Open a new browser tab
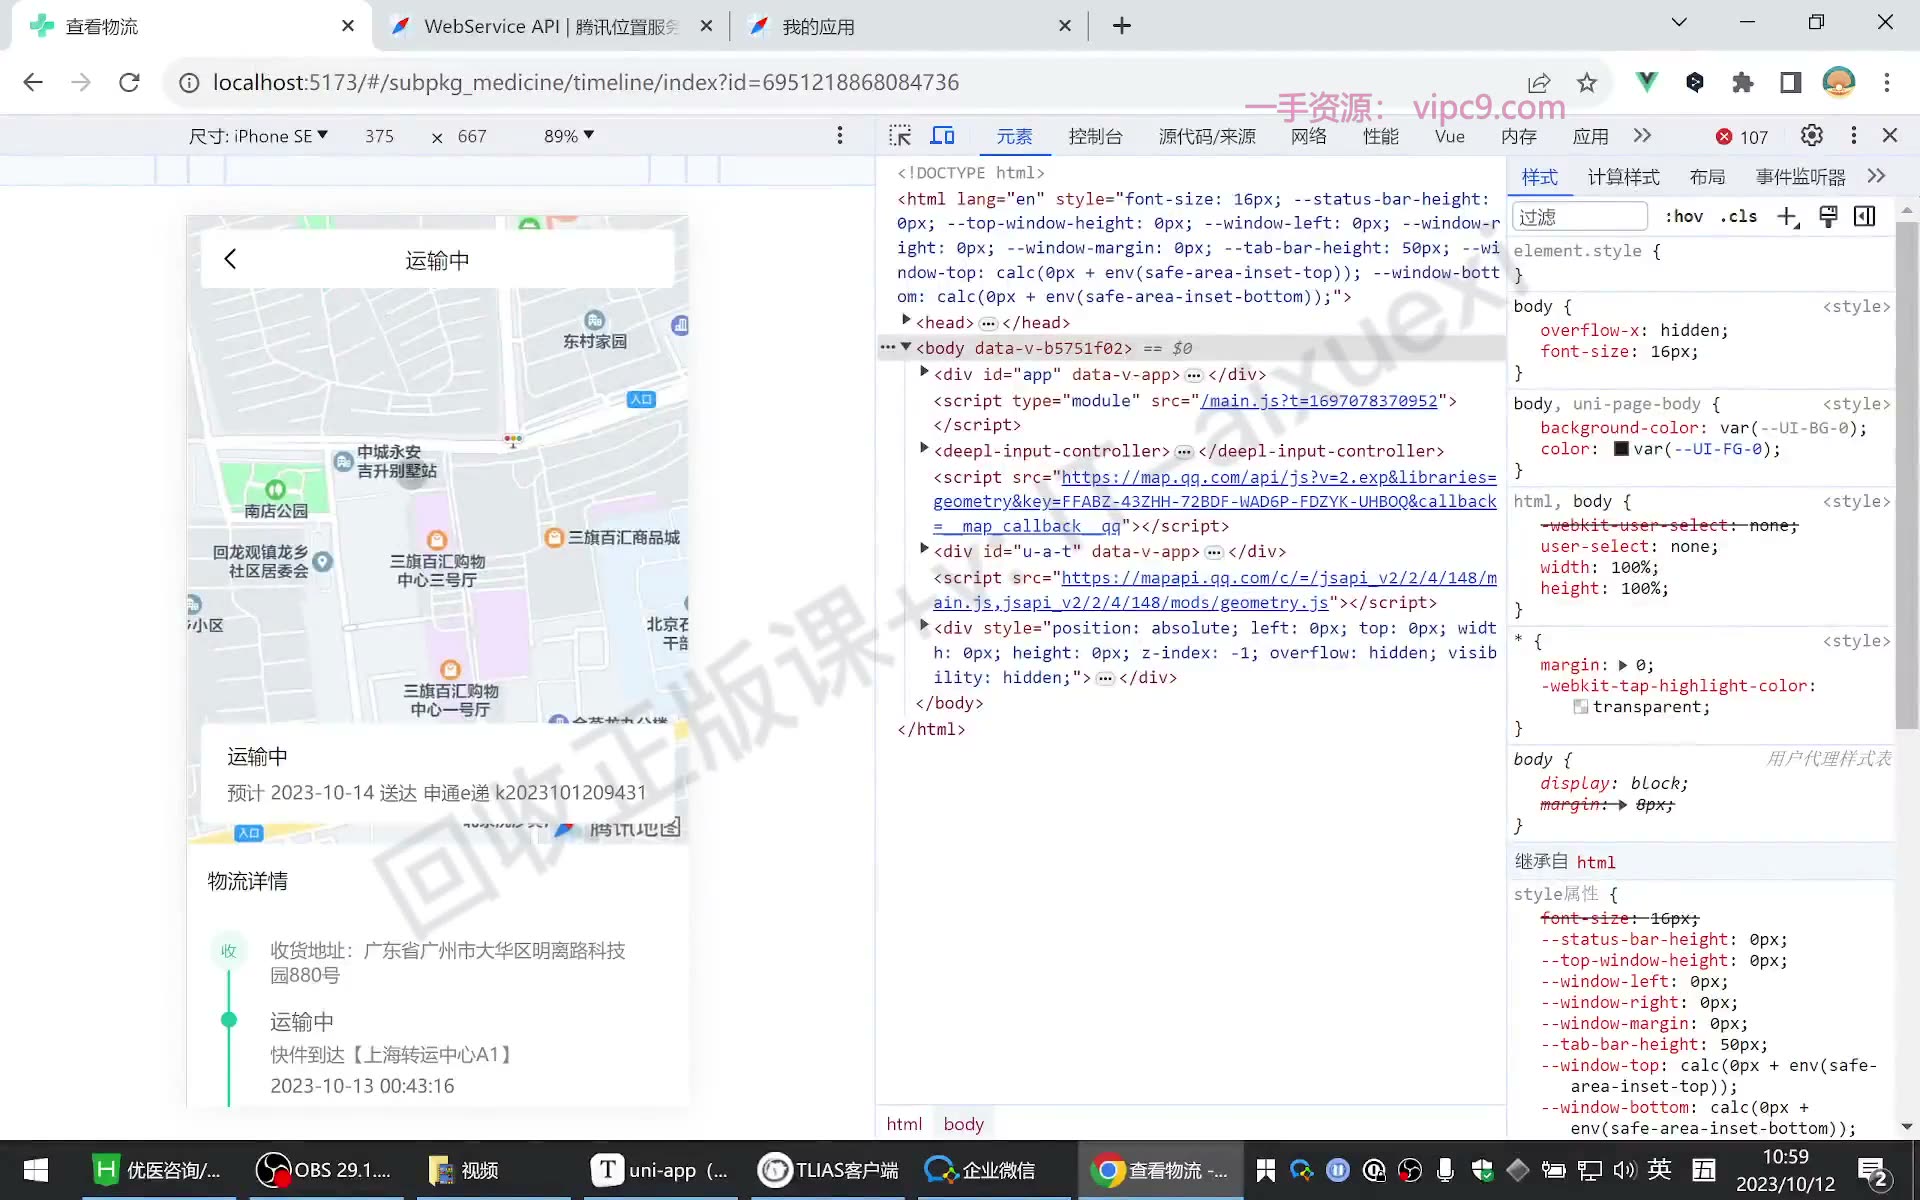The image size is (1920, 1200). (x=1122, y=26)
